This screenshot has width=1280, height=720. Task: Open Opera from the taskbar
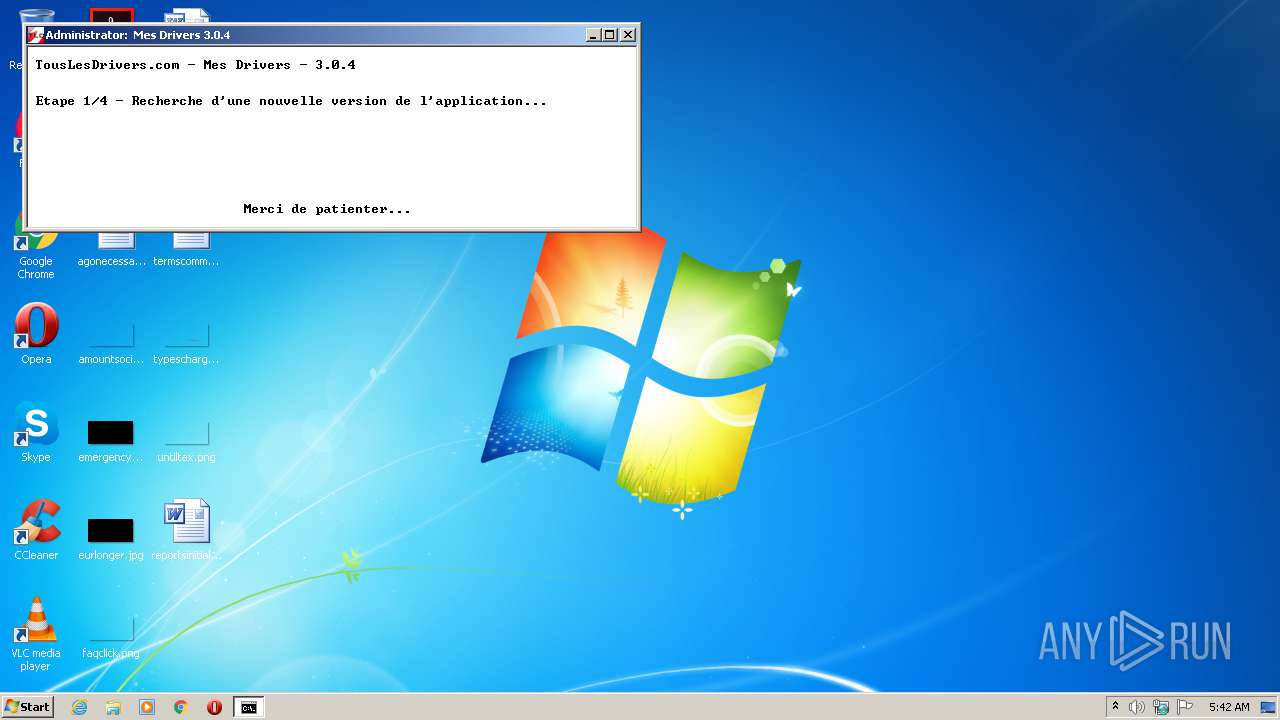tap(214, 707)
